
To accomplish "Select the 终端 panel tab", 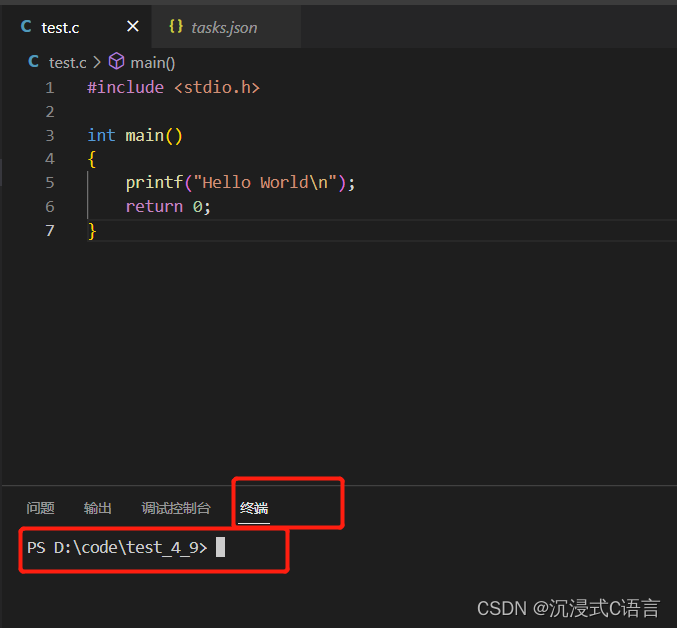I will tap(254, 508).
